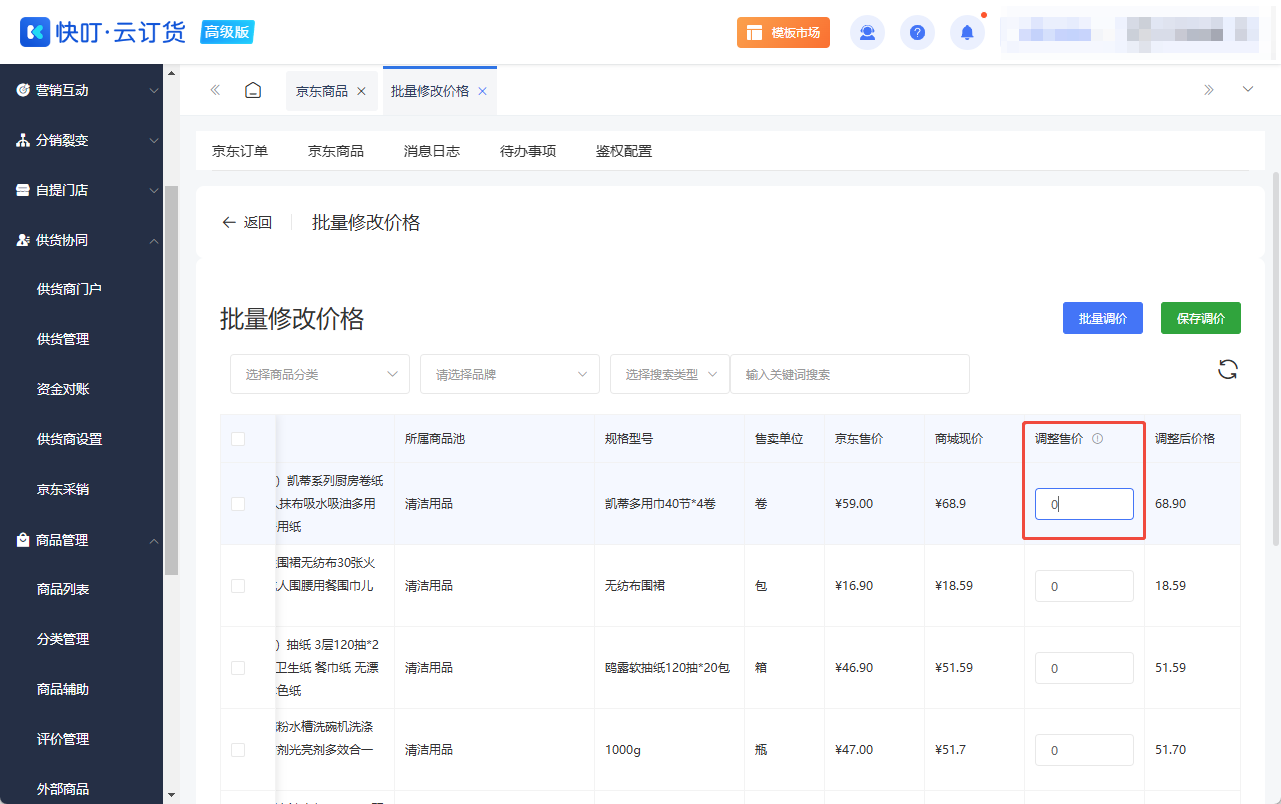Click the info icon beside 调整售价
This screenshot has height=804, width=1281.
pos(1097,438)
